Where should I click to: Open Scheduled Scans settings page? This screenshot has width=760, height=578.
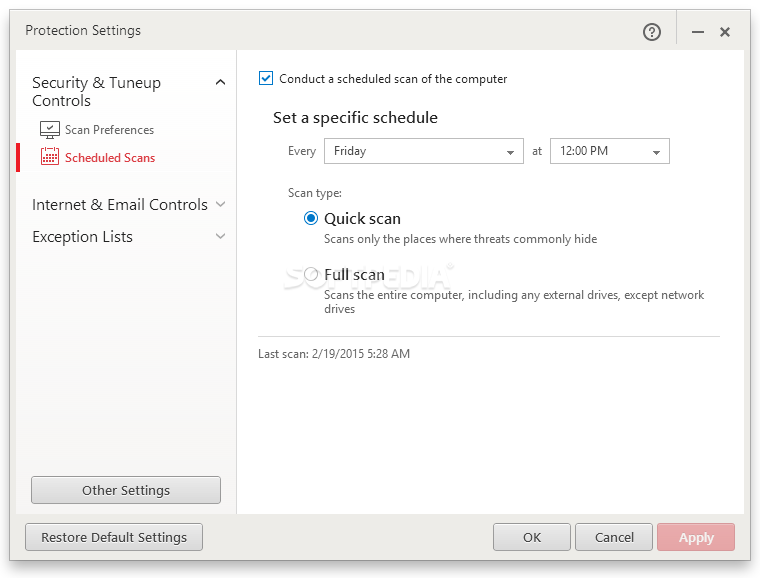[x=110, y=157]
